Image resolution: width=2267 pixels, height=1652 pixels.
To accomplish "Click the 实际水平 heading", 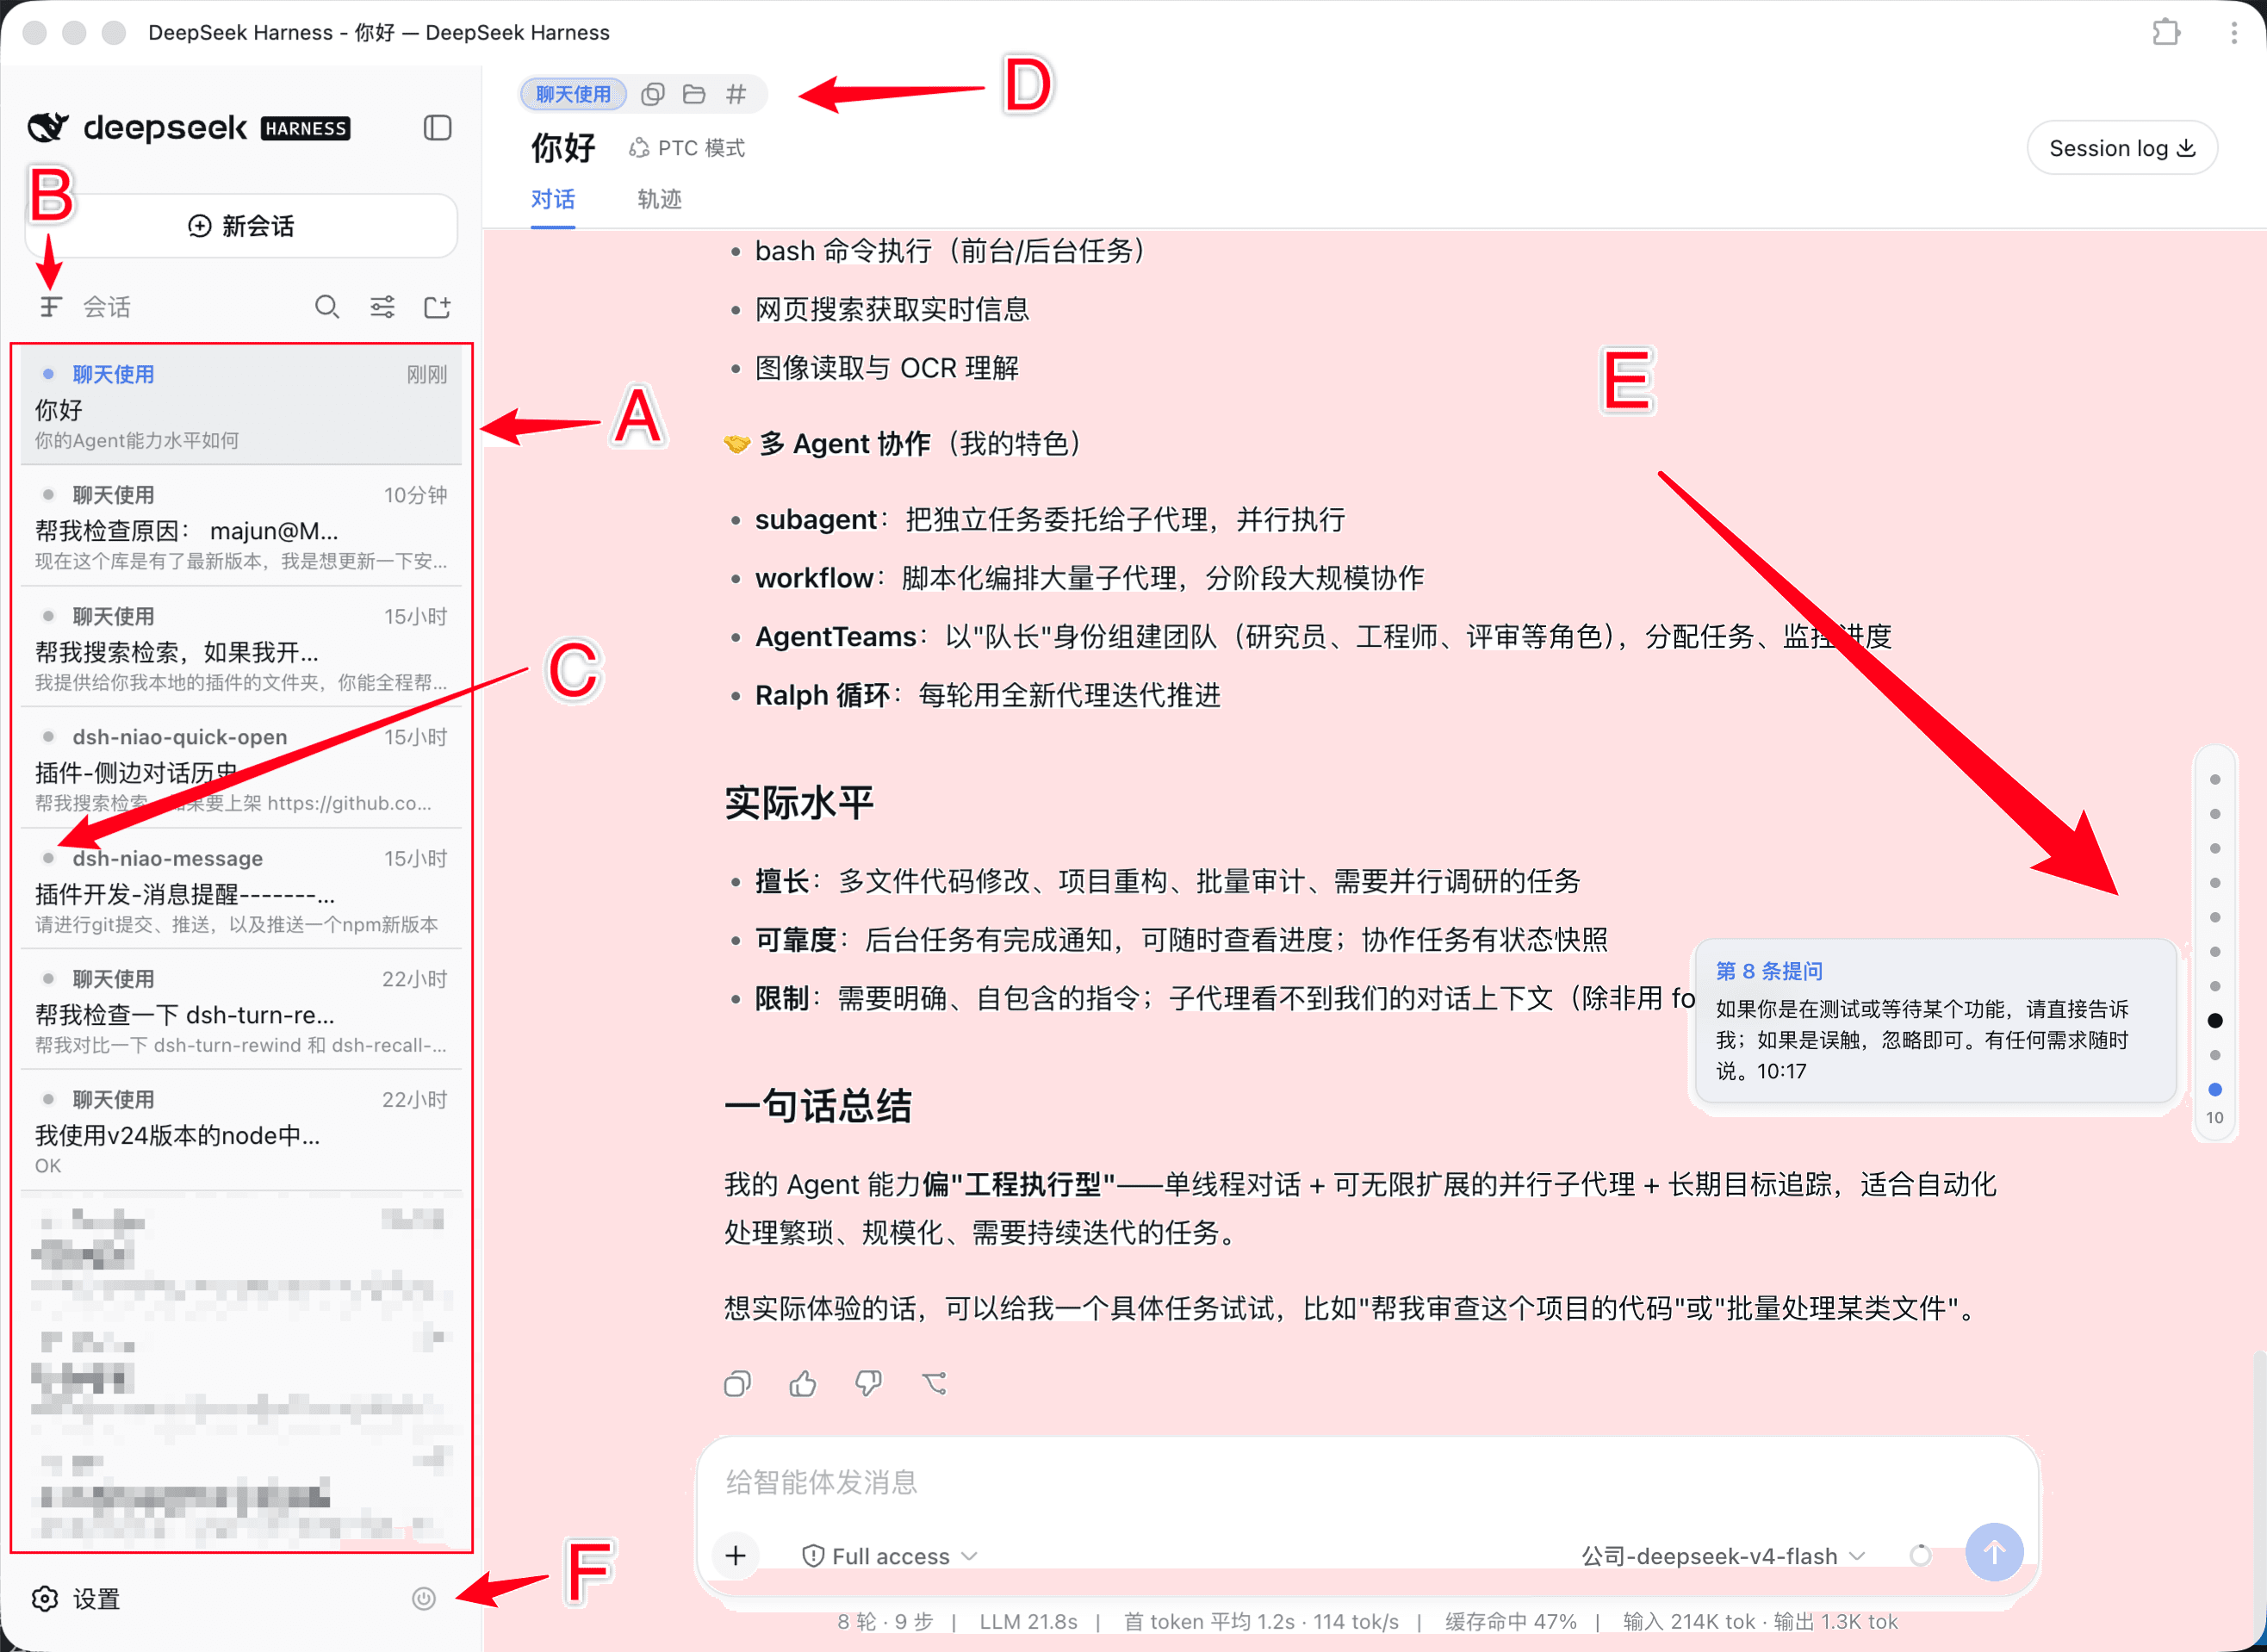I will click(x=799, y=802).
